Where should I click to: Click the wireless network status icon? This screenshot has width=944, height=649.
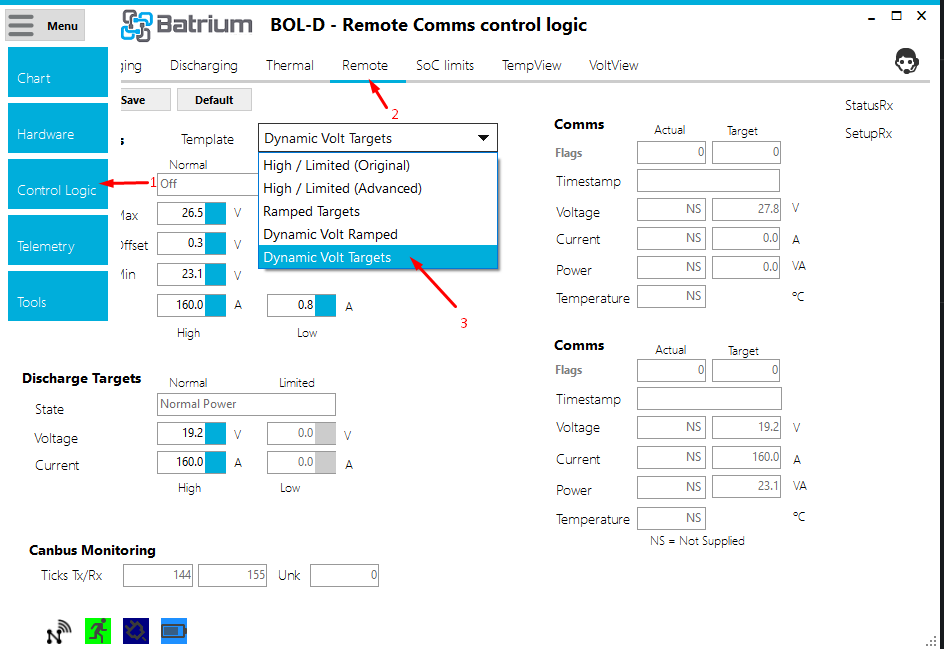click(59, 632)
